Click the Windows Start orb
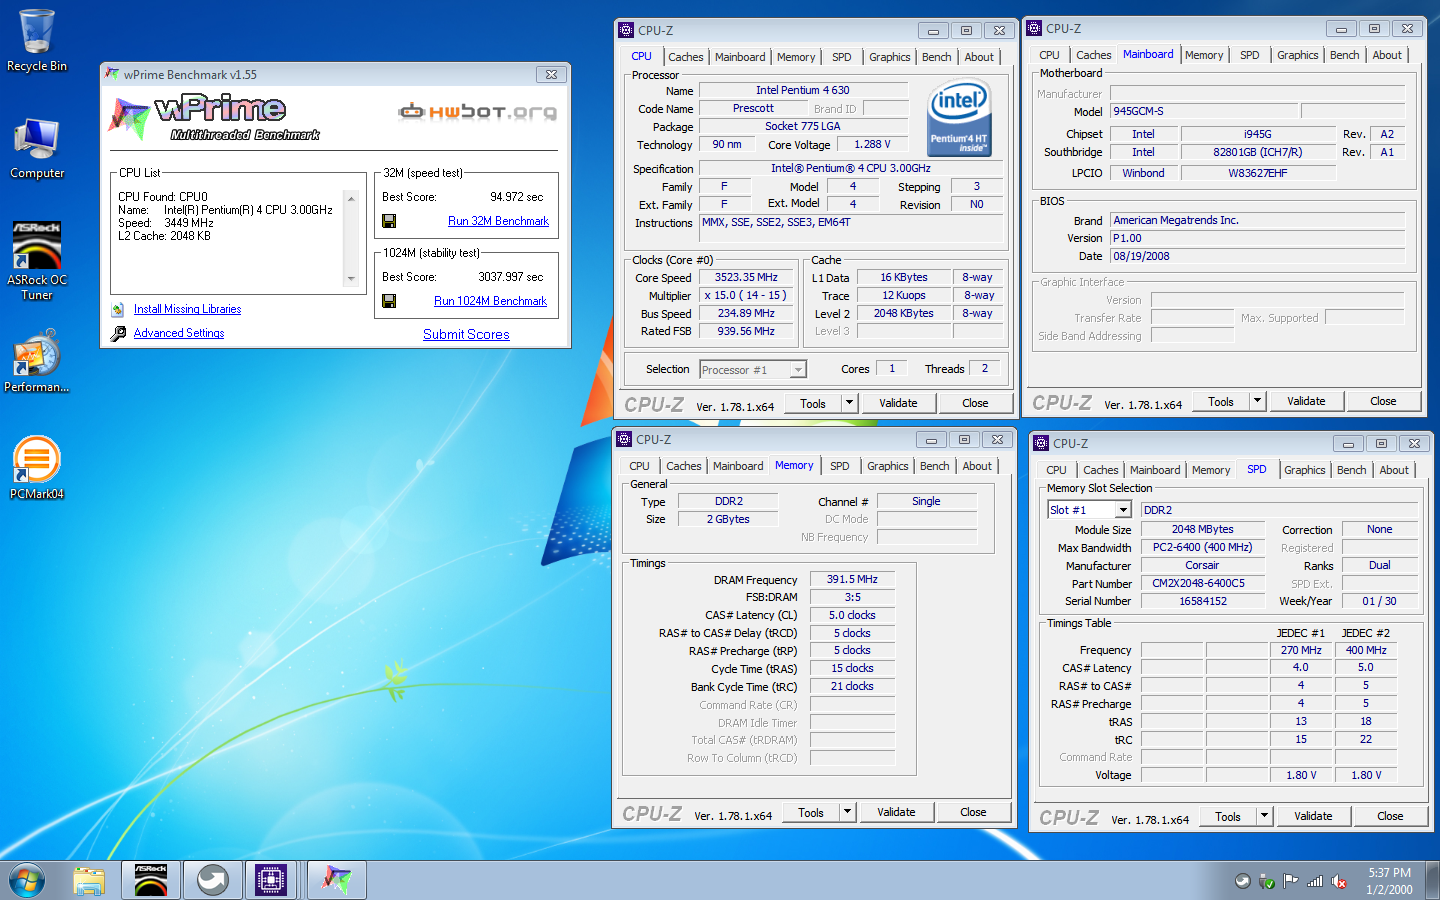The image size is (1440, 900). (27, 880)
